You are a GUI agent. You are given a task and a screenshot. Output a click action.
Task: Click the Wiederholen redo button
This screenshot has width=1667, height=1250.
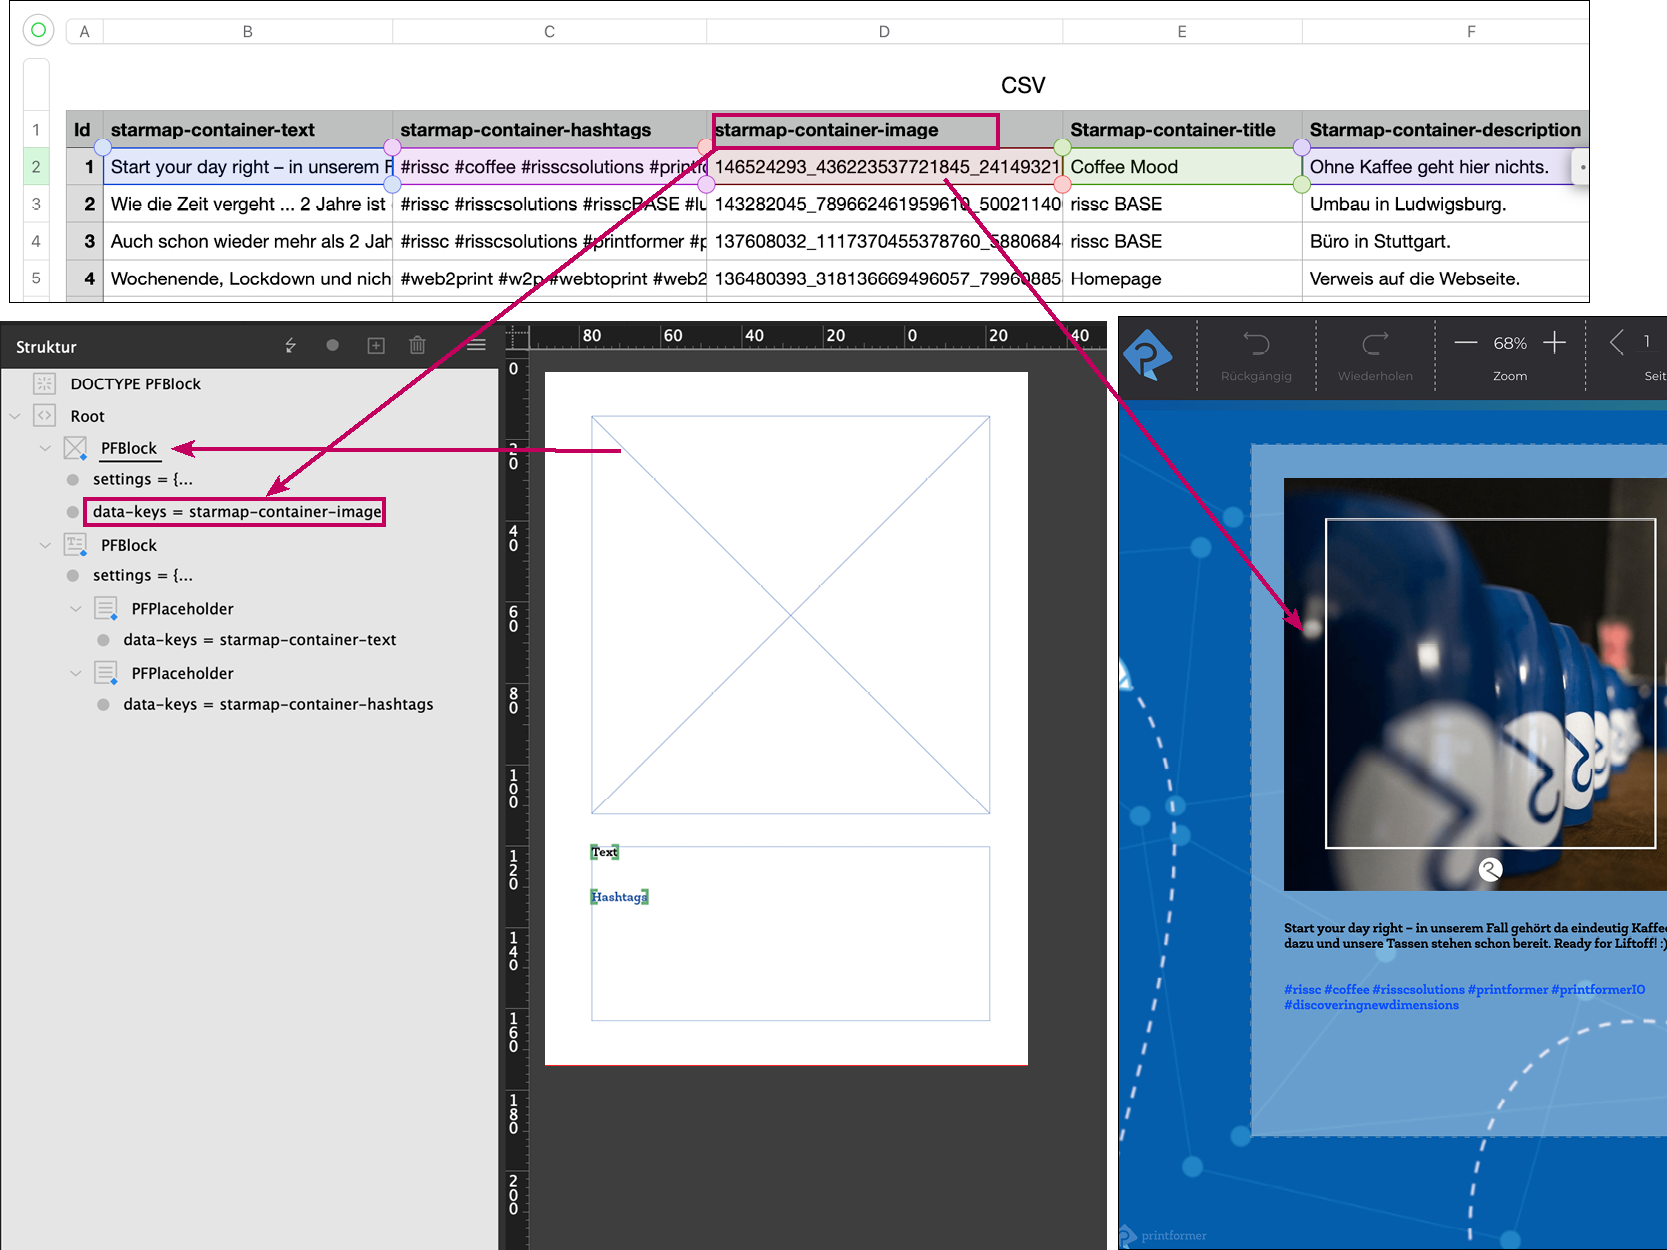coord(1375,355)
